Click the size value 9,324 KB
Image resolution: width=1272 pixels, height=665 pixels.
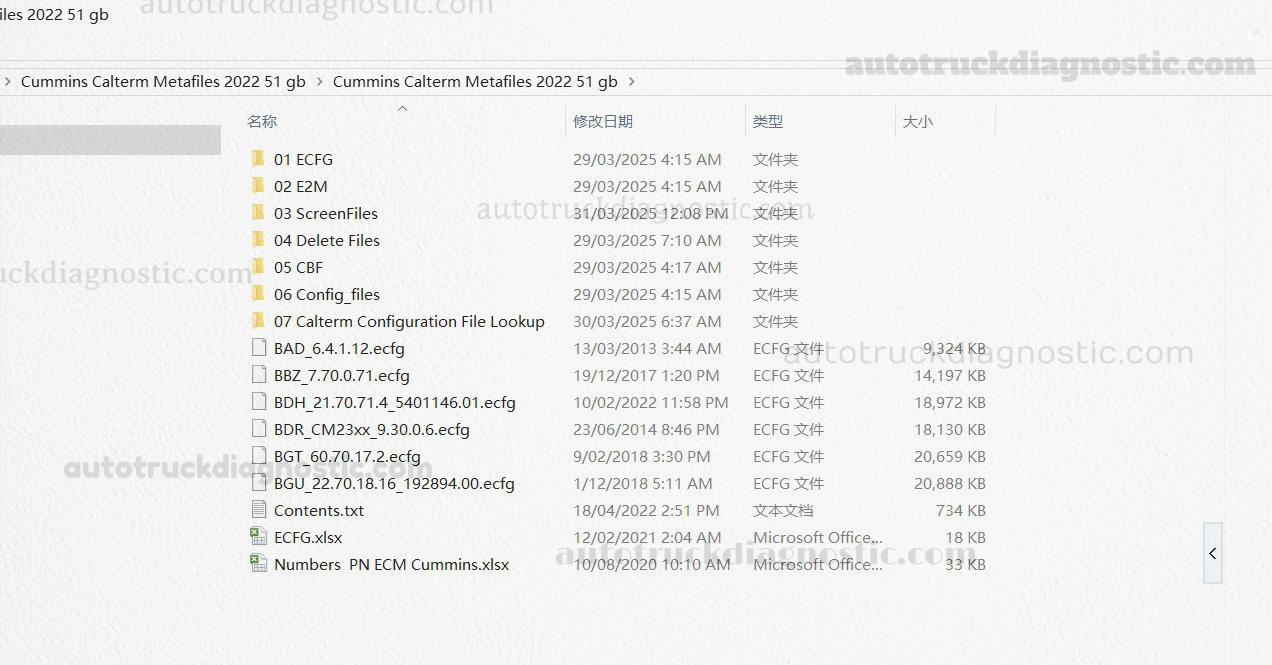click(954, 348)
